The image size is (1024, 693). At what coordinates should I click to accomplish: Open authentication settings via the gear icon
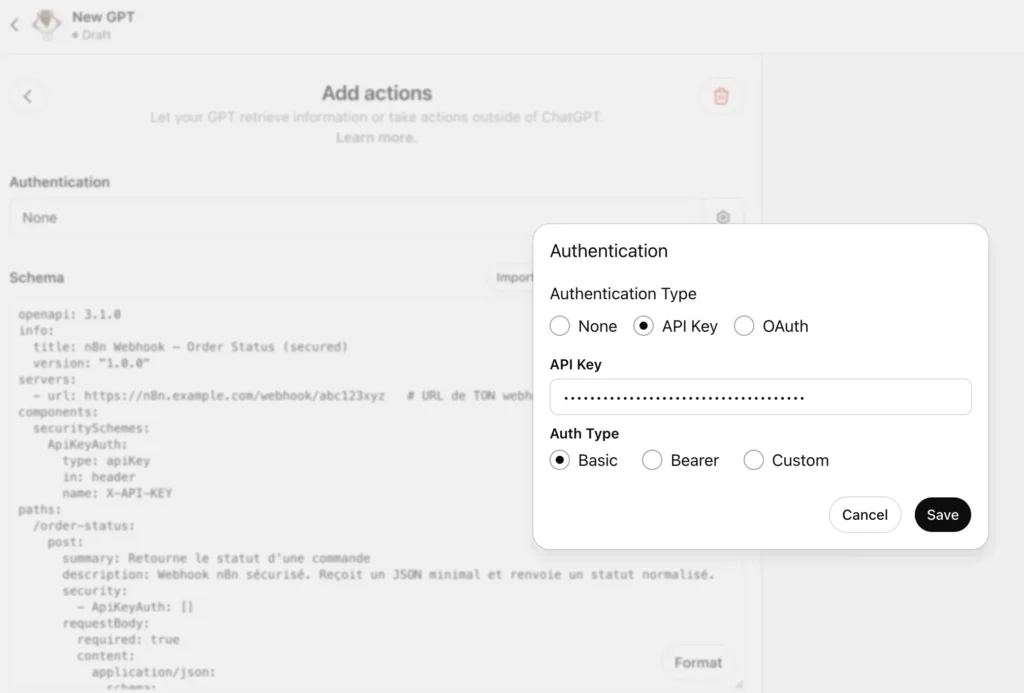click(x=723, y=217)
